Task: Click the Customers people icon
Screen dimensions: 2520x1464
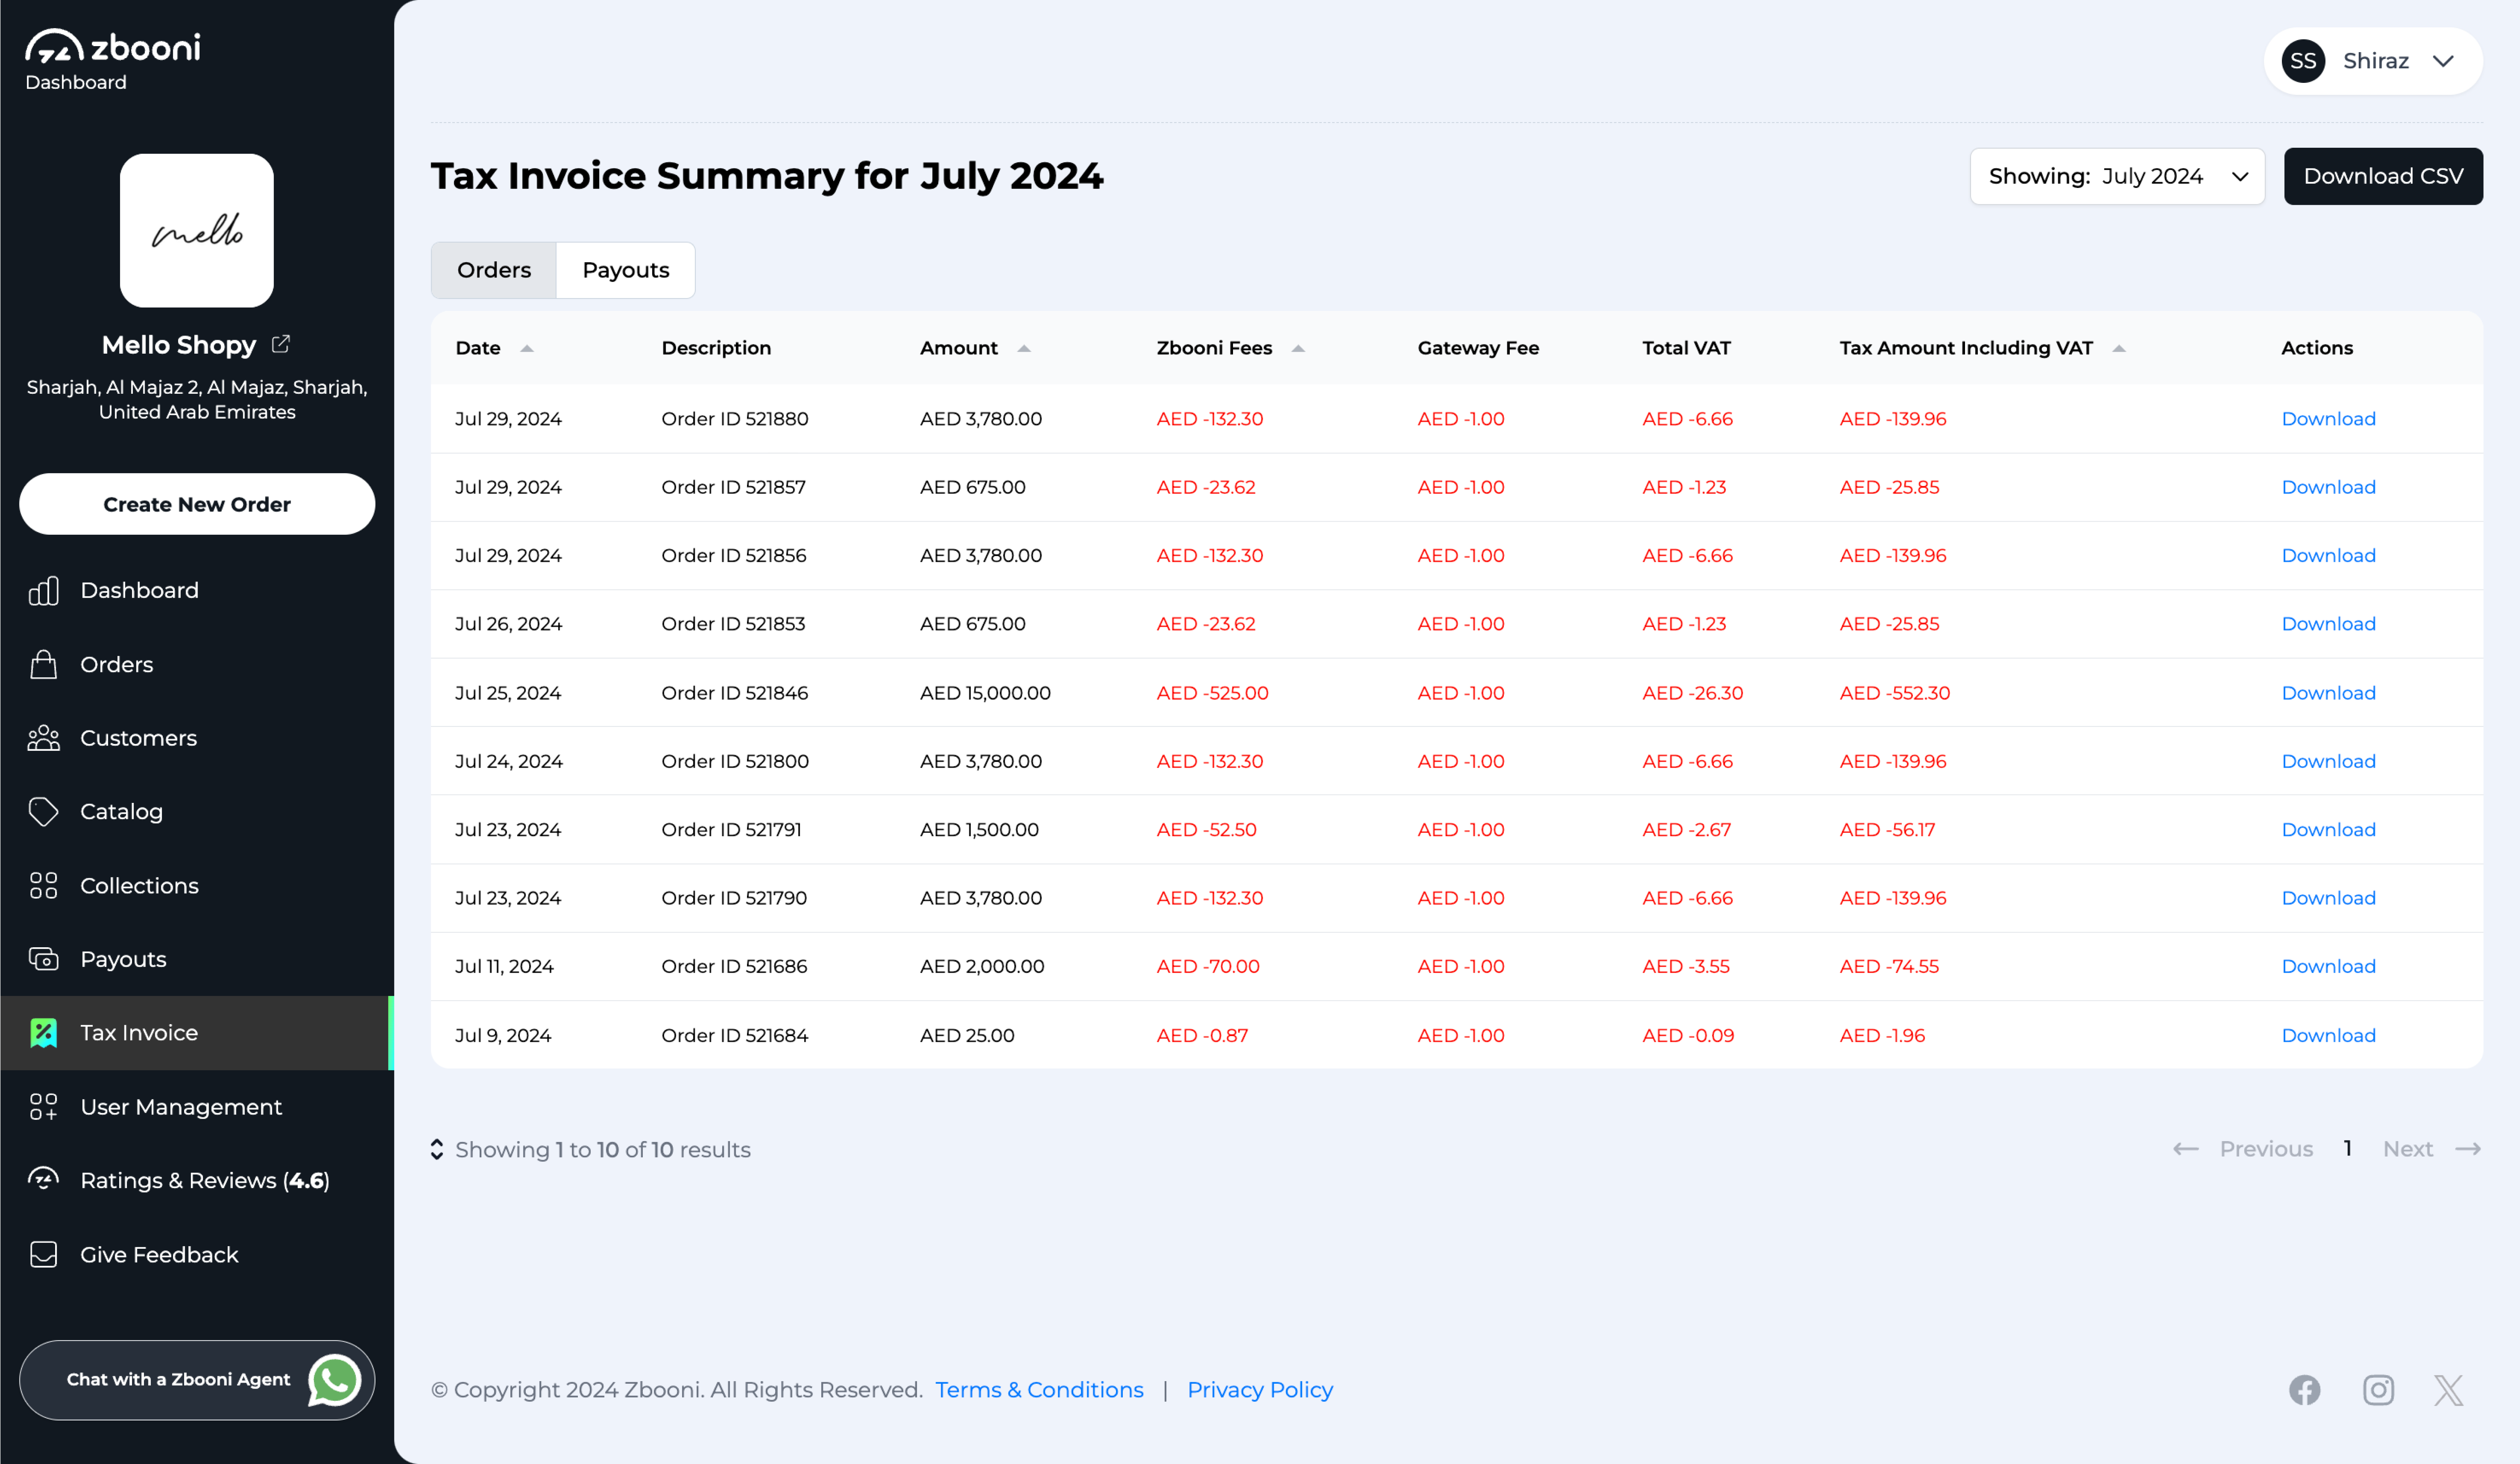Action: click(44, 738)
